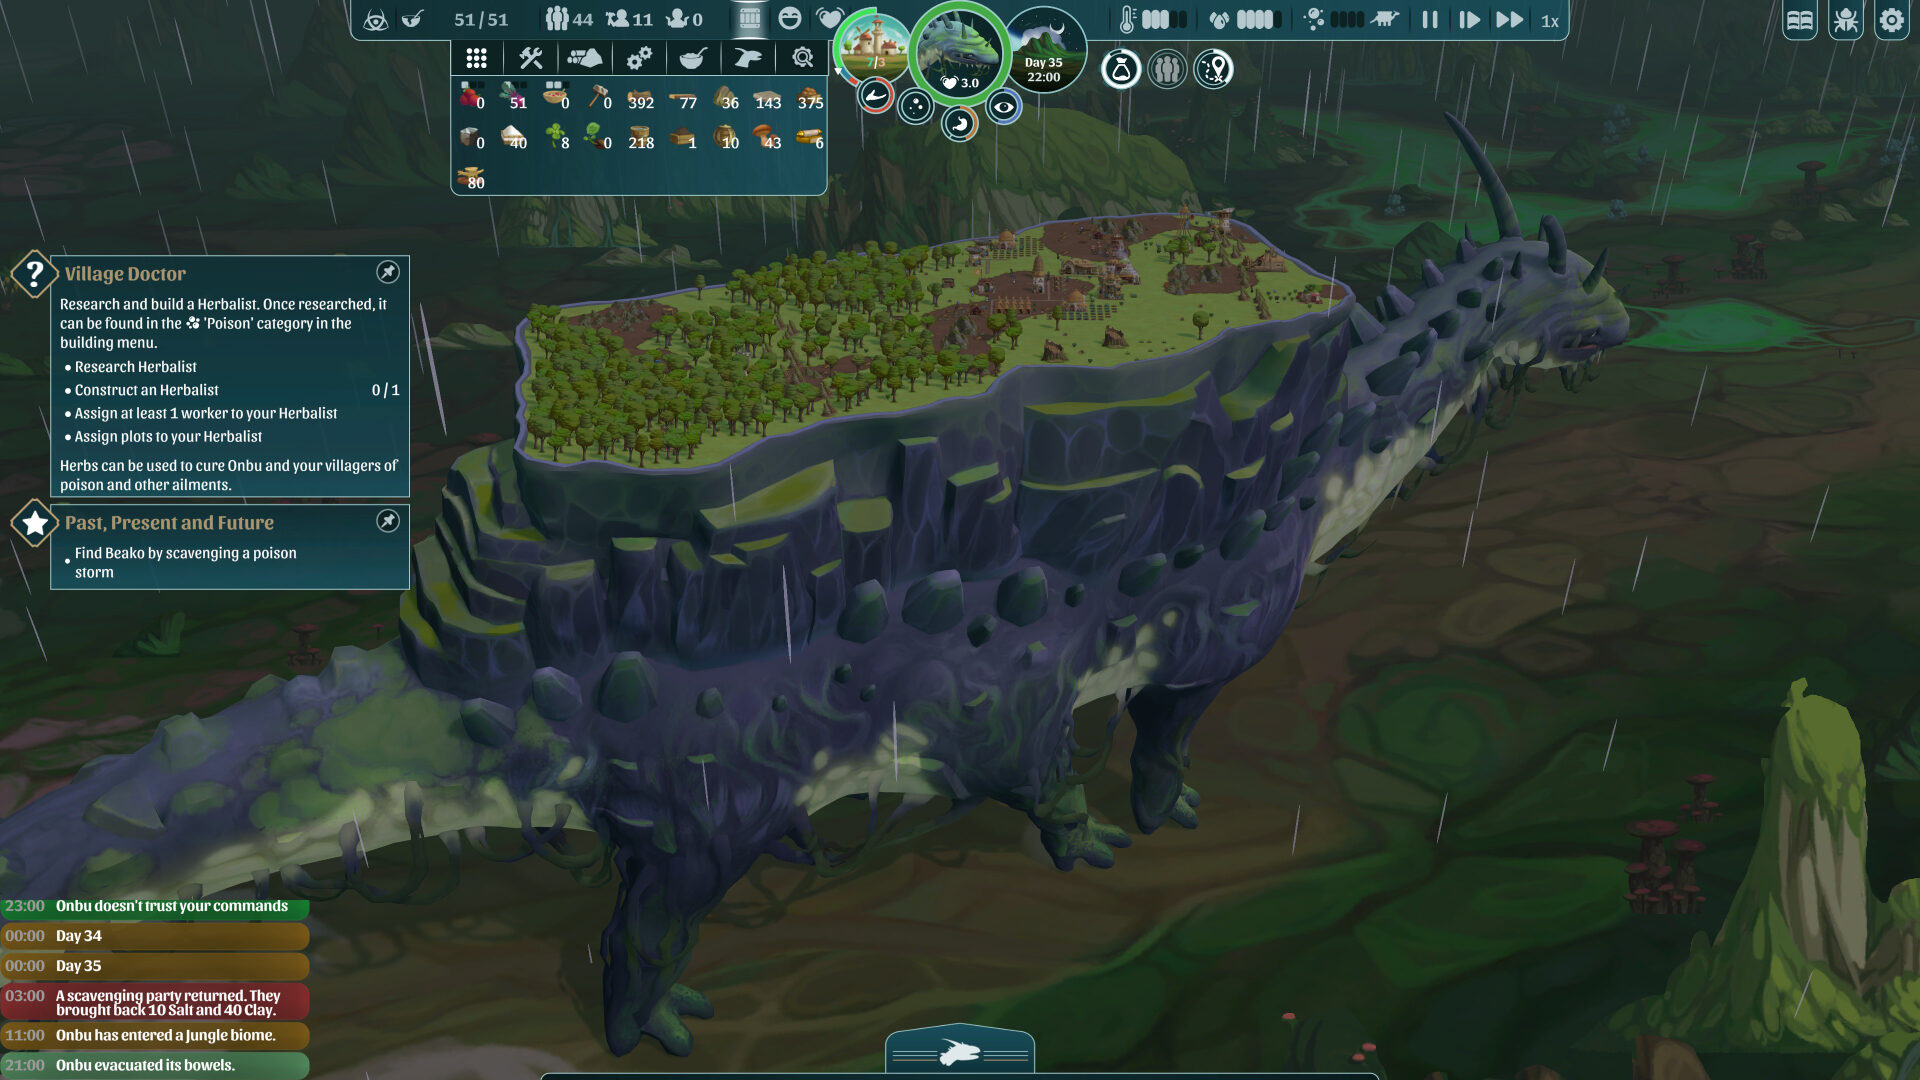The image size is (1920, 1080).
Task: Toggle the resource storage barrel panel
Action: tap(749, 19)
